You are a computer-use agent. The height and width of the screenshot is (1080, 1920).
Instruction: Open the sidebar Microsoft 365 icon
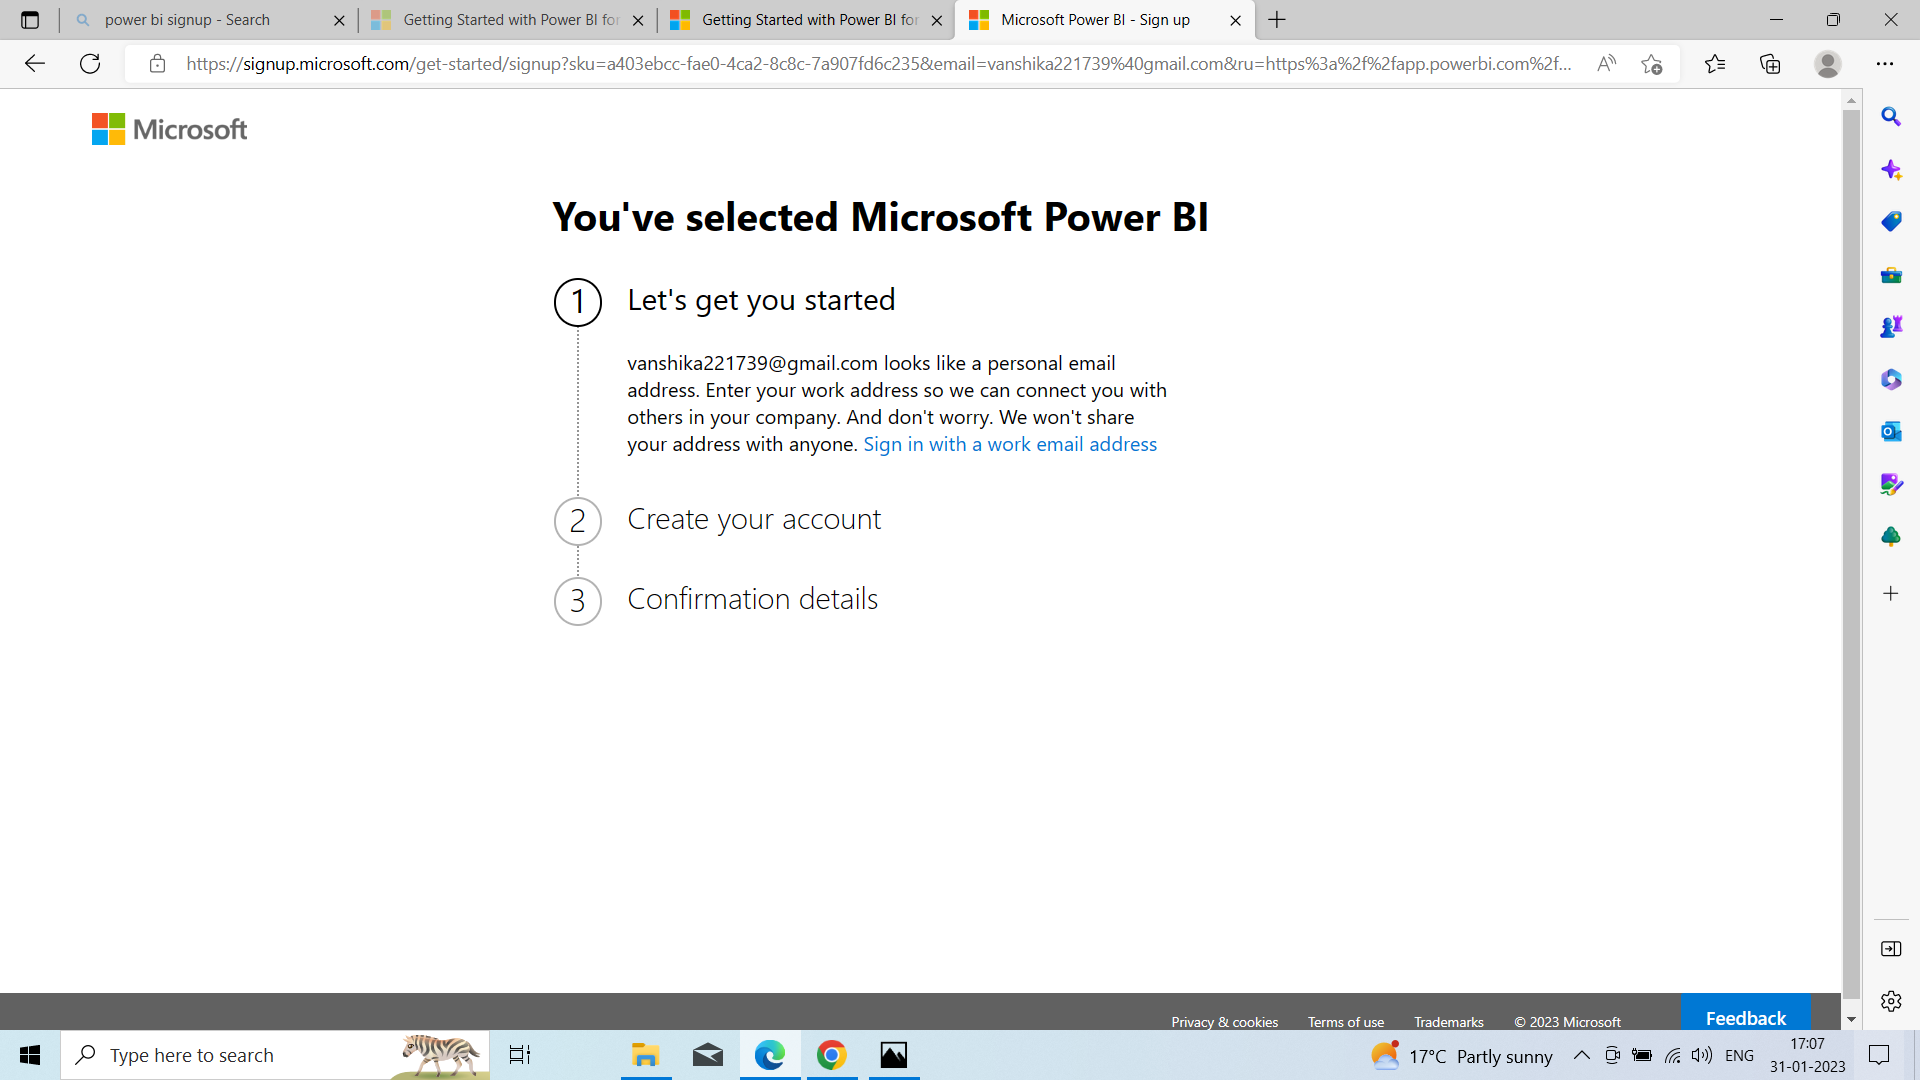click(1891, 380)
